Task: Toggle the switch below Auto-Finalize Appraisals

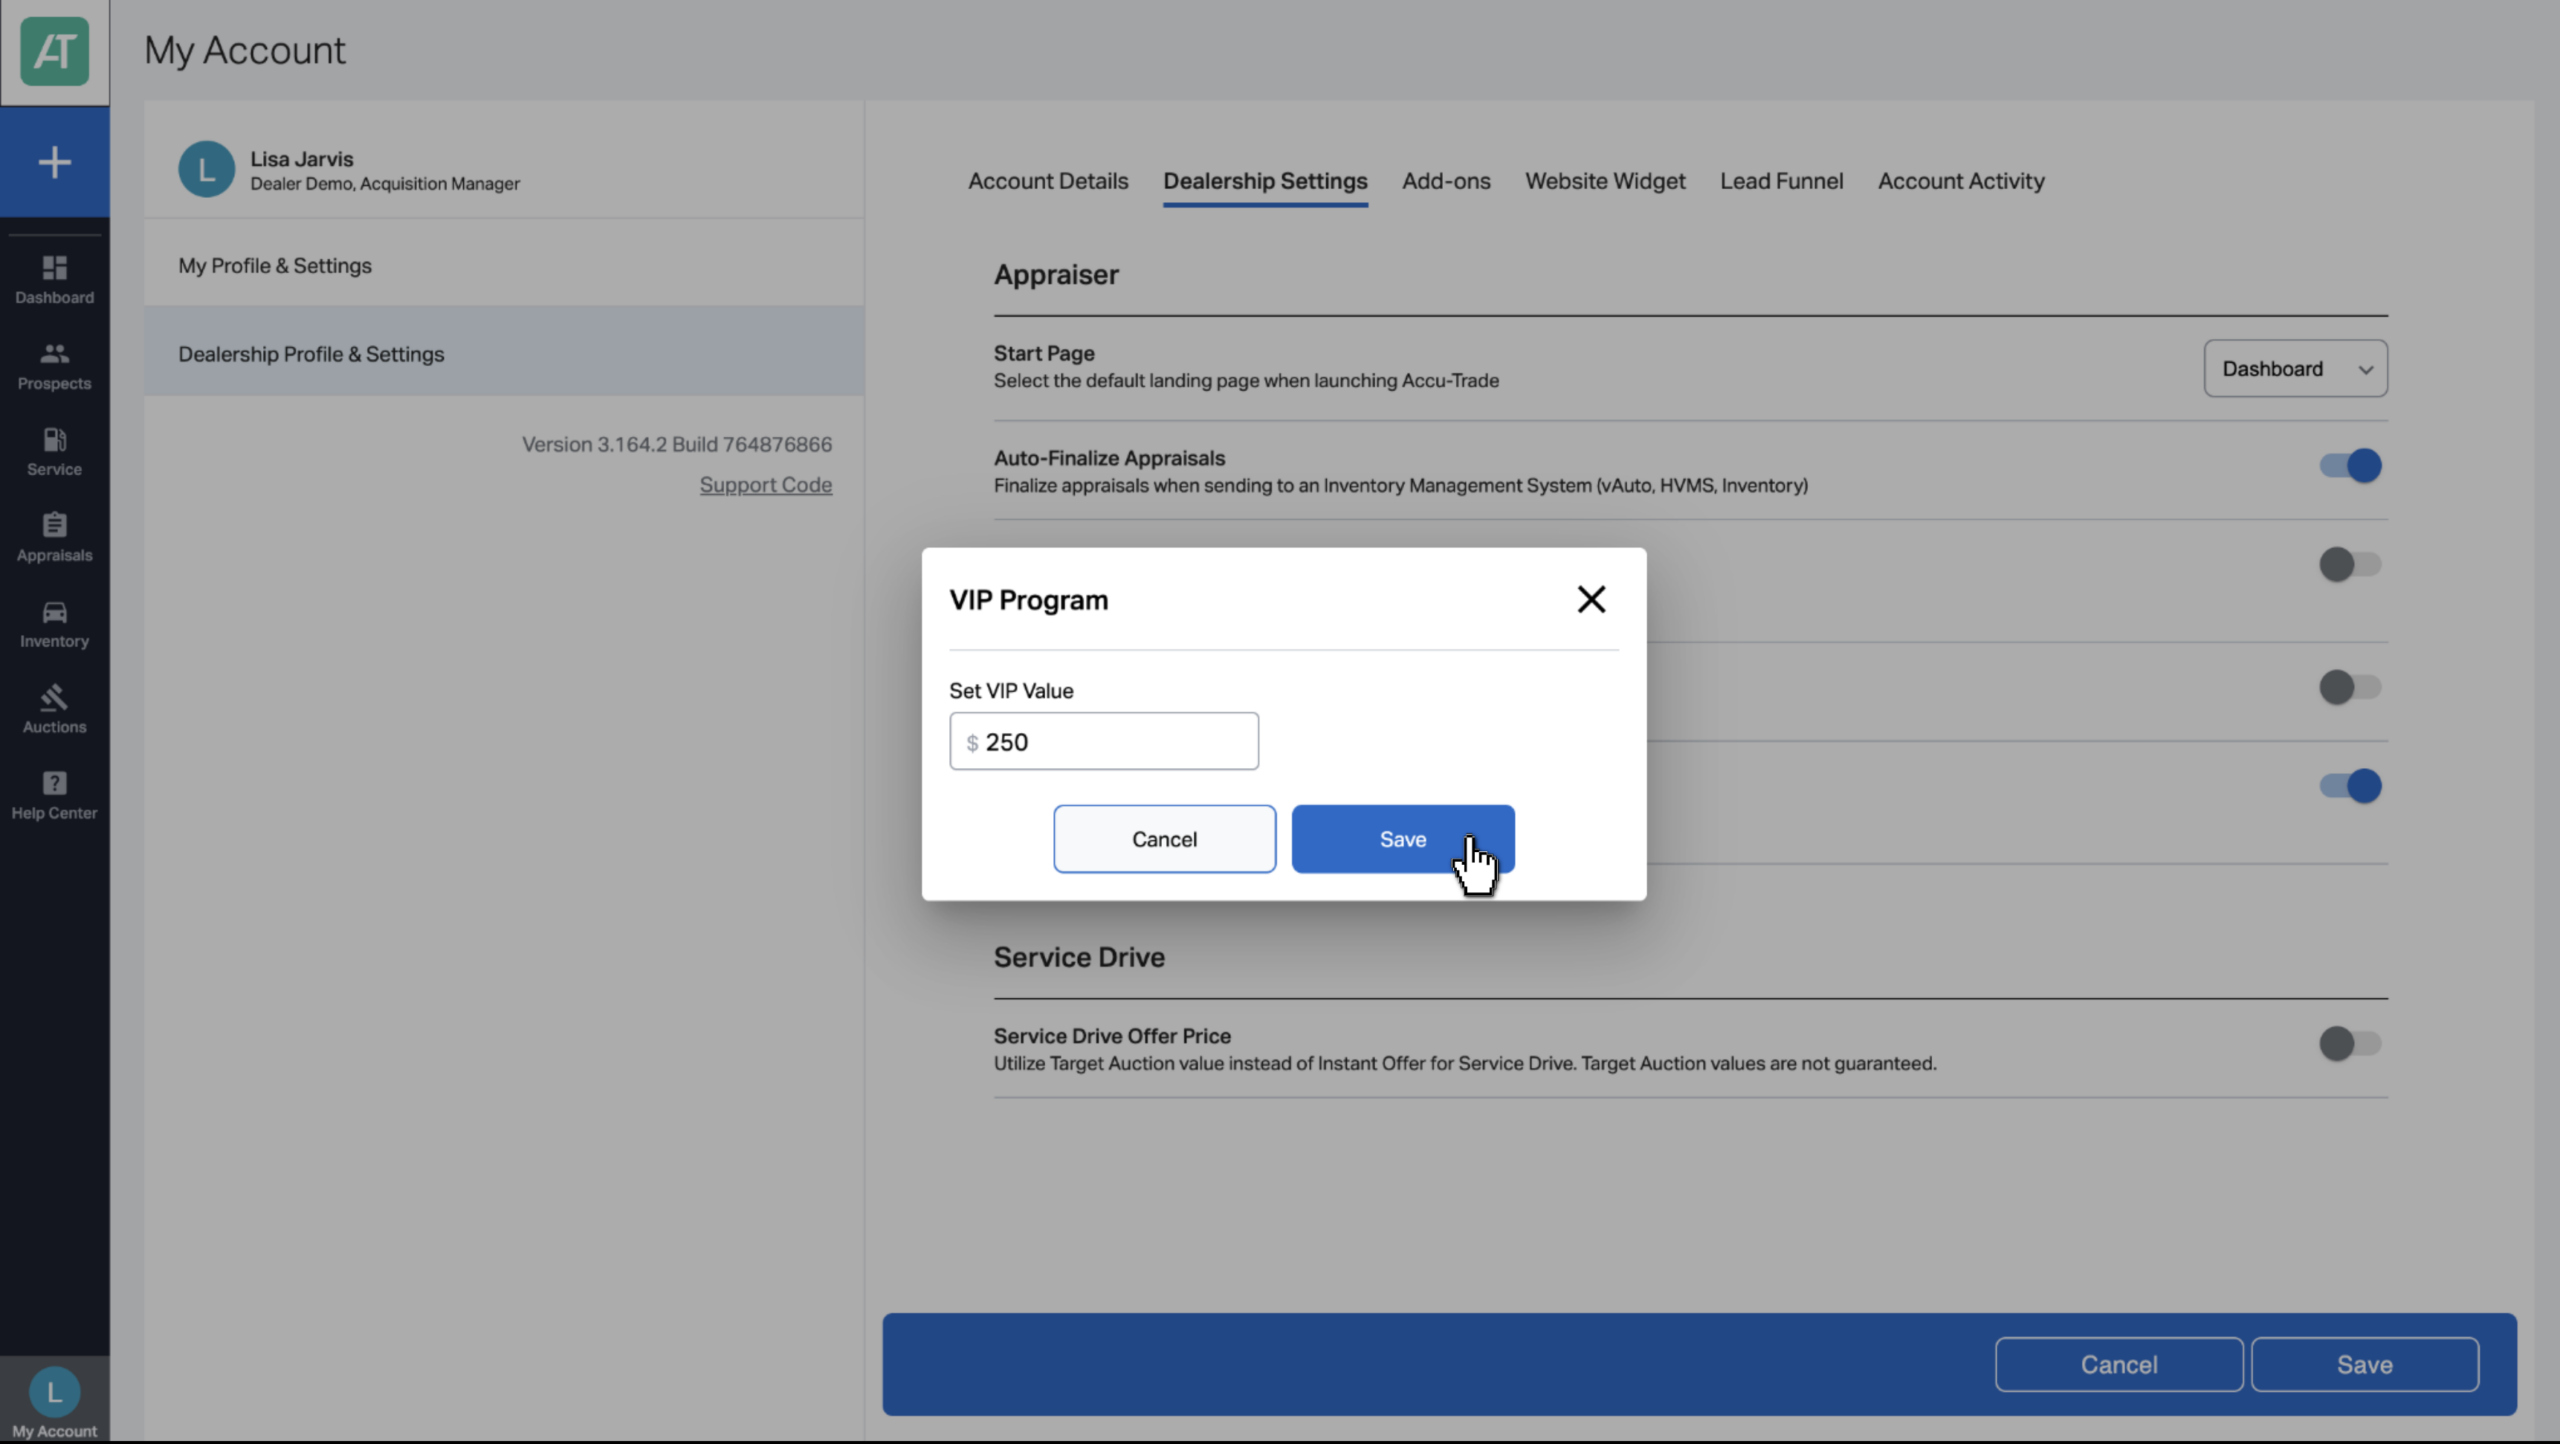Action: 2350,564
